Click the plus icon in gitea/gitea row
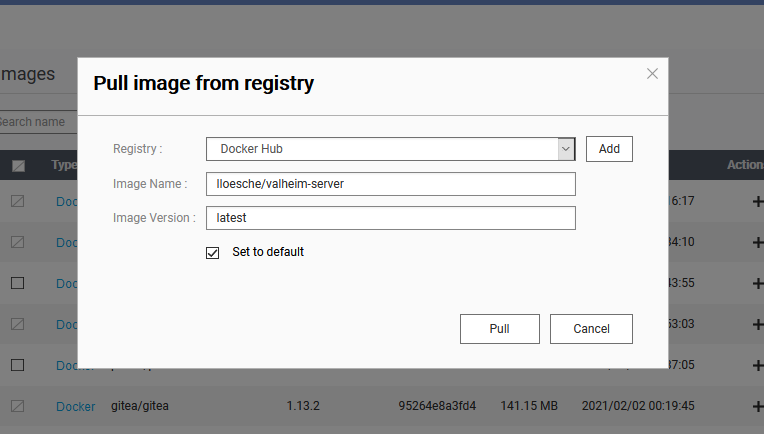764x434 pixels. (x=758, y=406)
